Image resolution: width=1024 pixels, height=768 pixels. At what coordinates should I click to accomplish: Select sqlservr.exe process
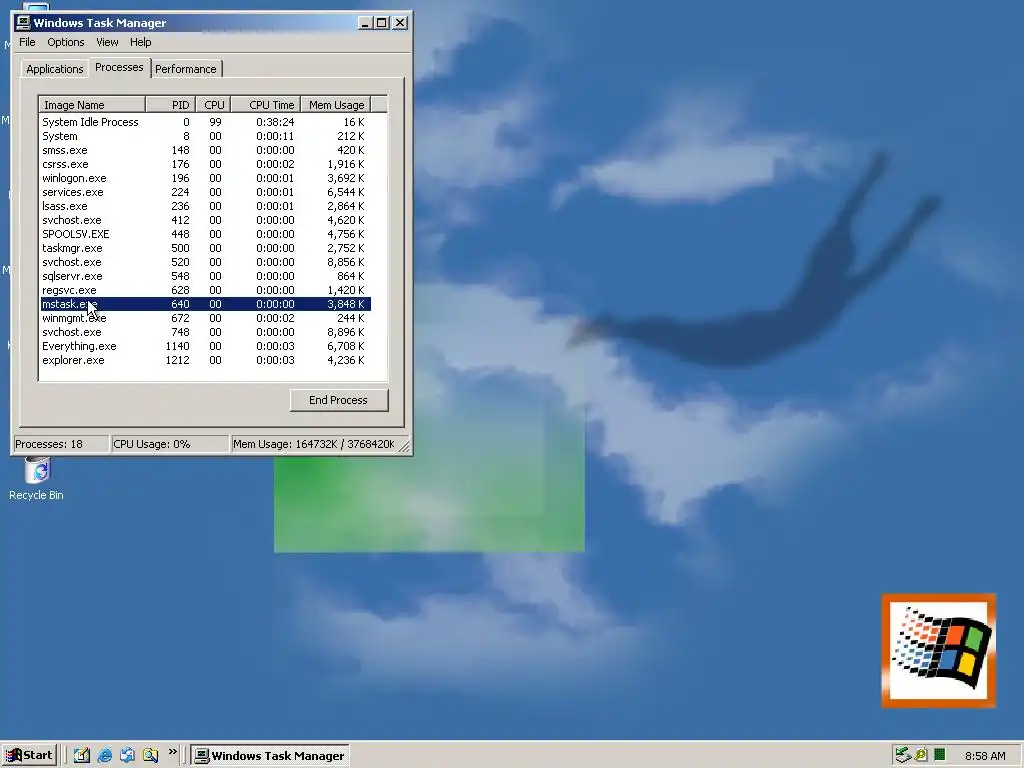click(205, 276)
